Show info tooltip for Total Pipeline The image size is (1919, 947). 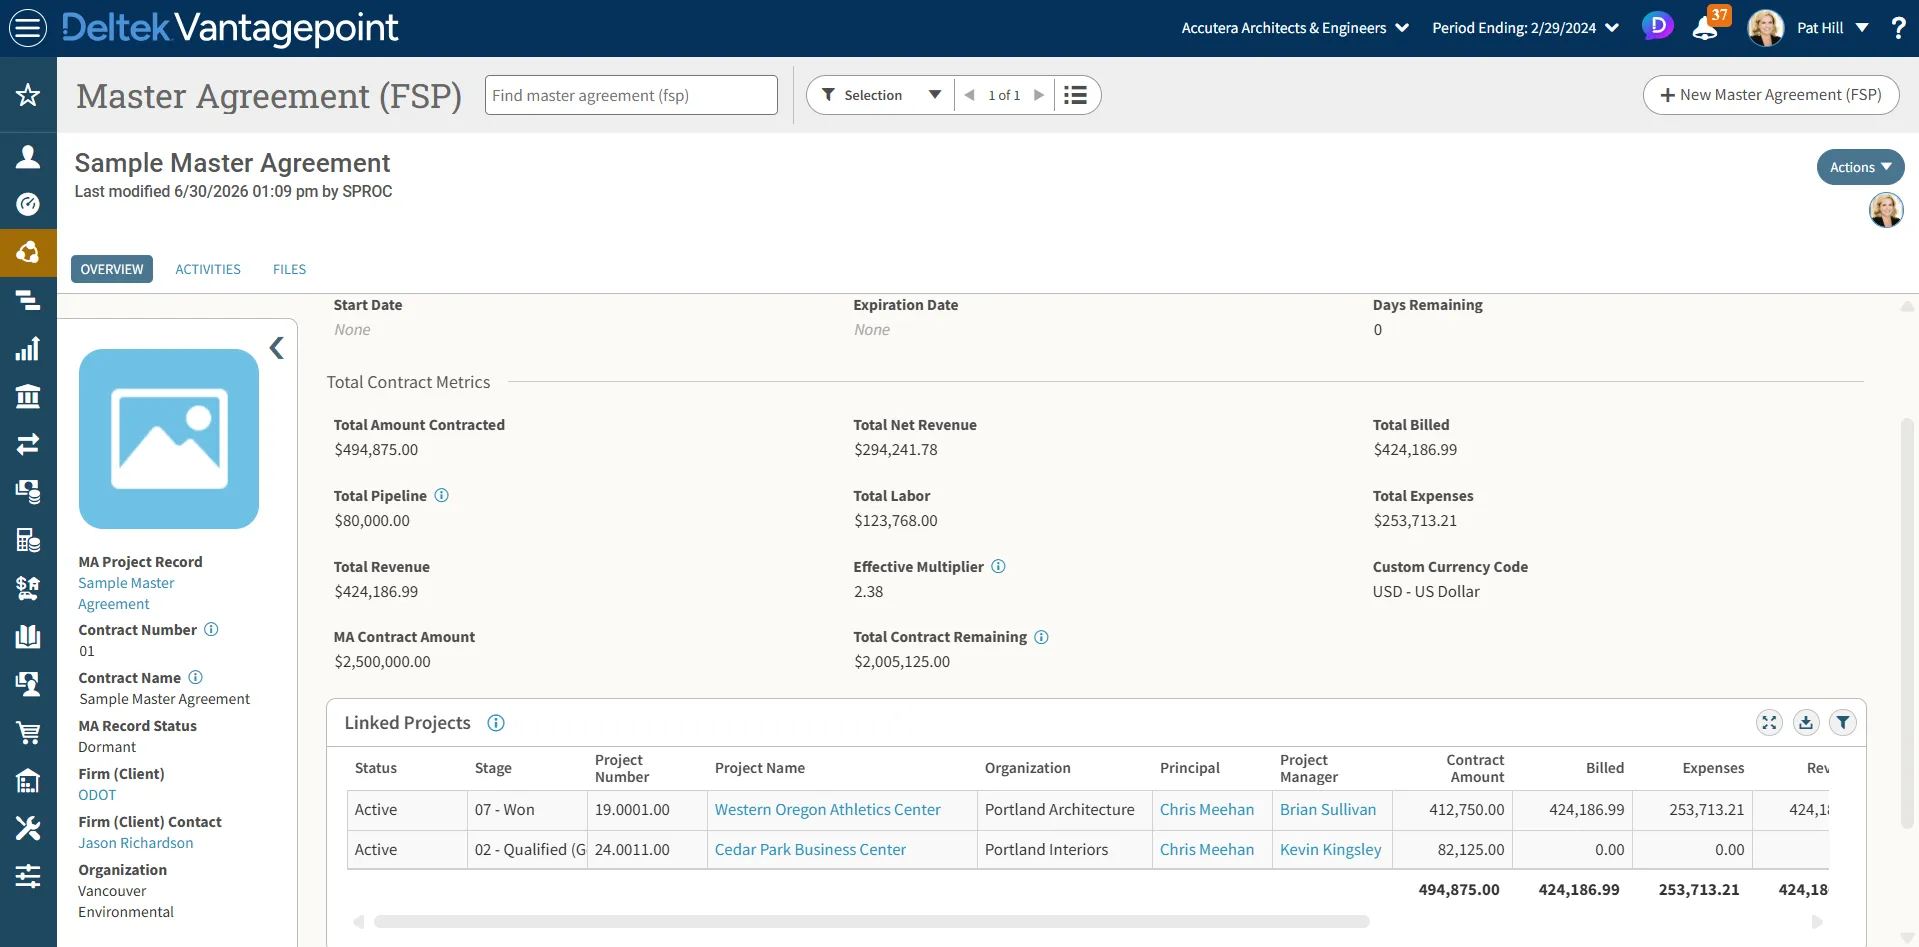(x=442, y=496)
